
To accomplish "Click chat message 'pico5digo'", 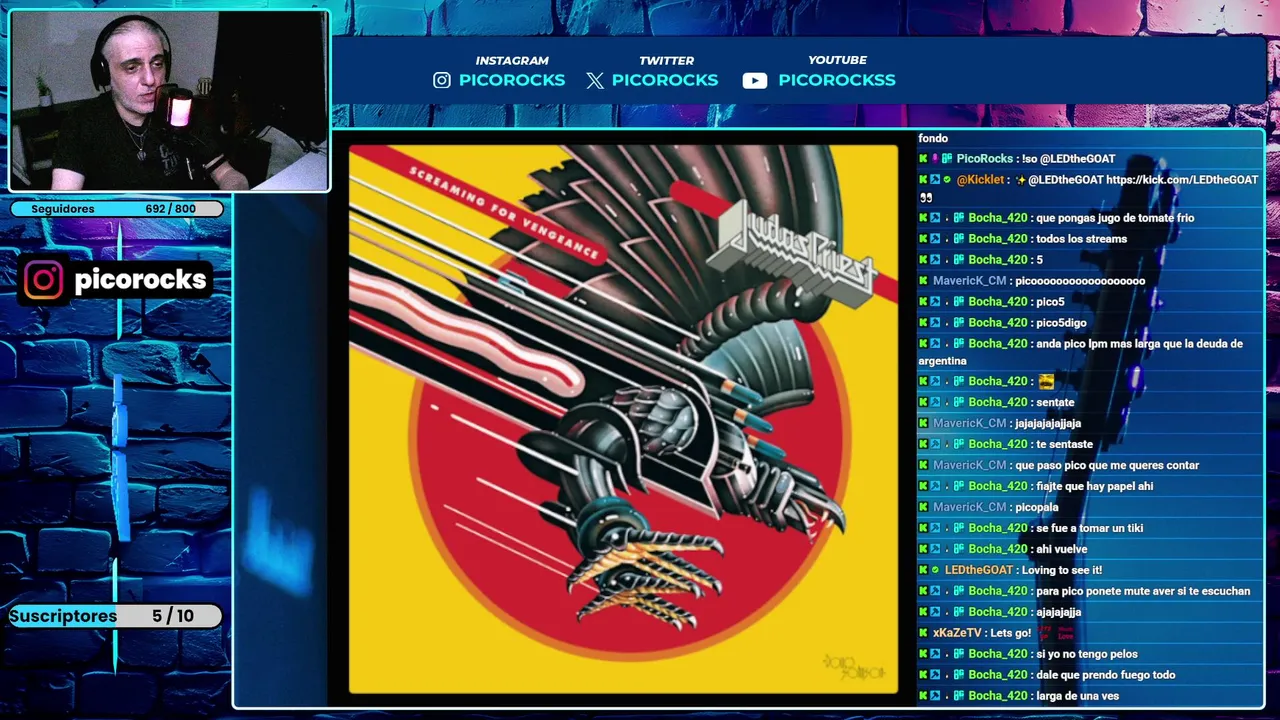I will tap(1061, 323).
